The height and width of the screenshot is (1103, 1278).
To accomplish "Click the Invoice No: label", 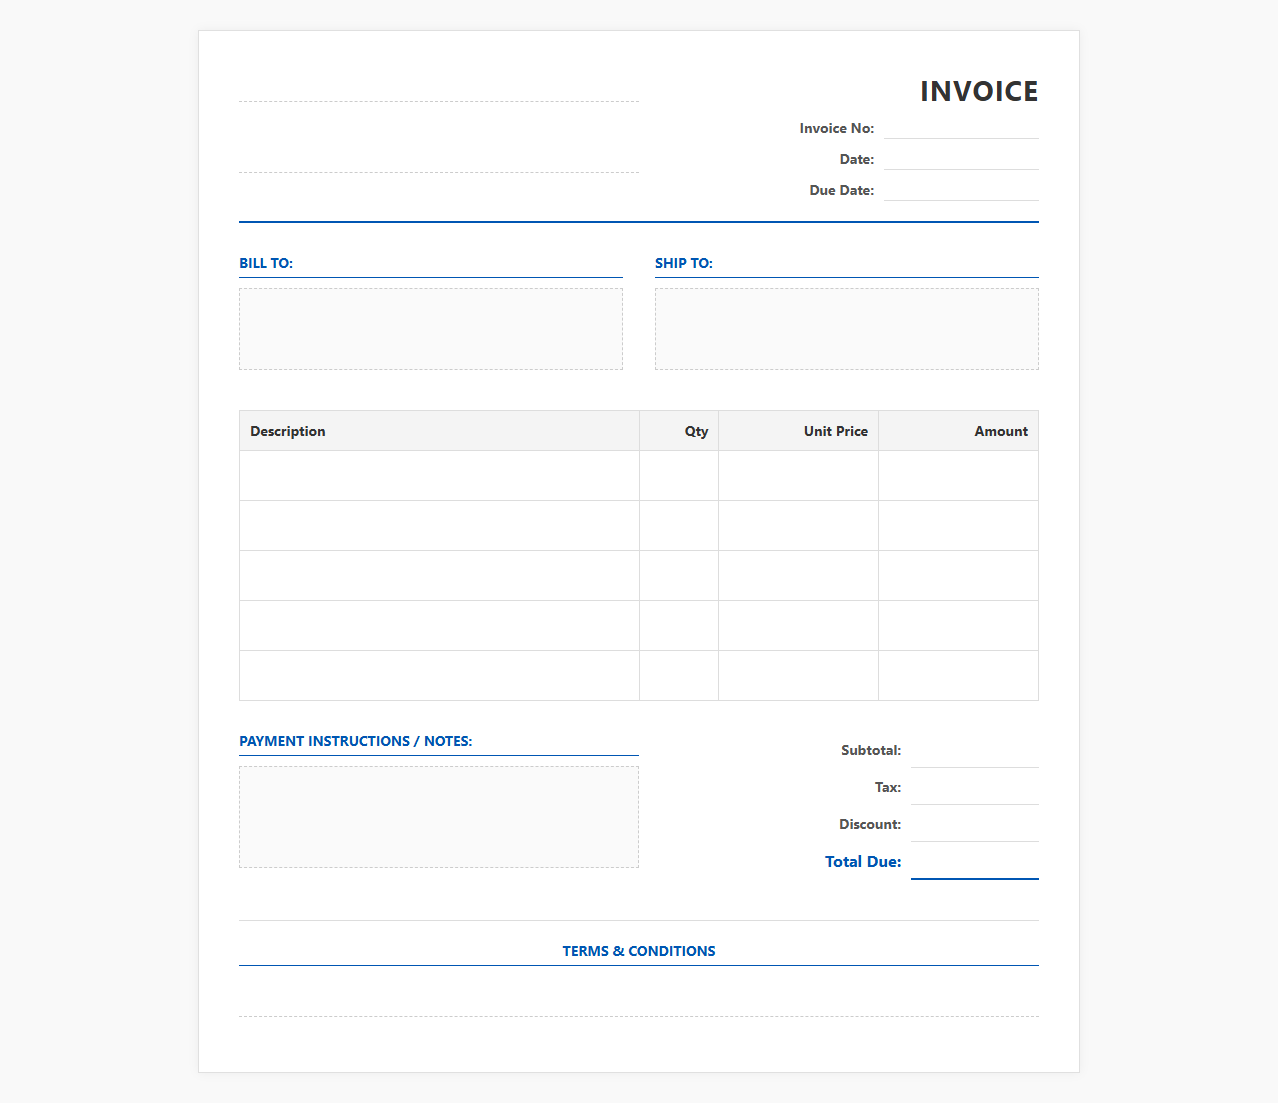I will (x=837, y=128).
